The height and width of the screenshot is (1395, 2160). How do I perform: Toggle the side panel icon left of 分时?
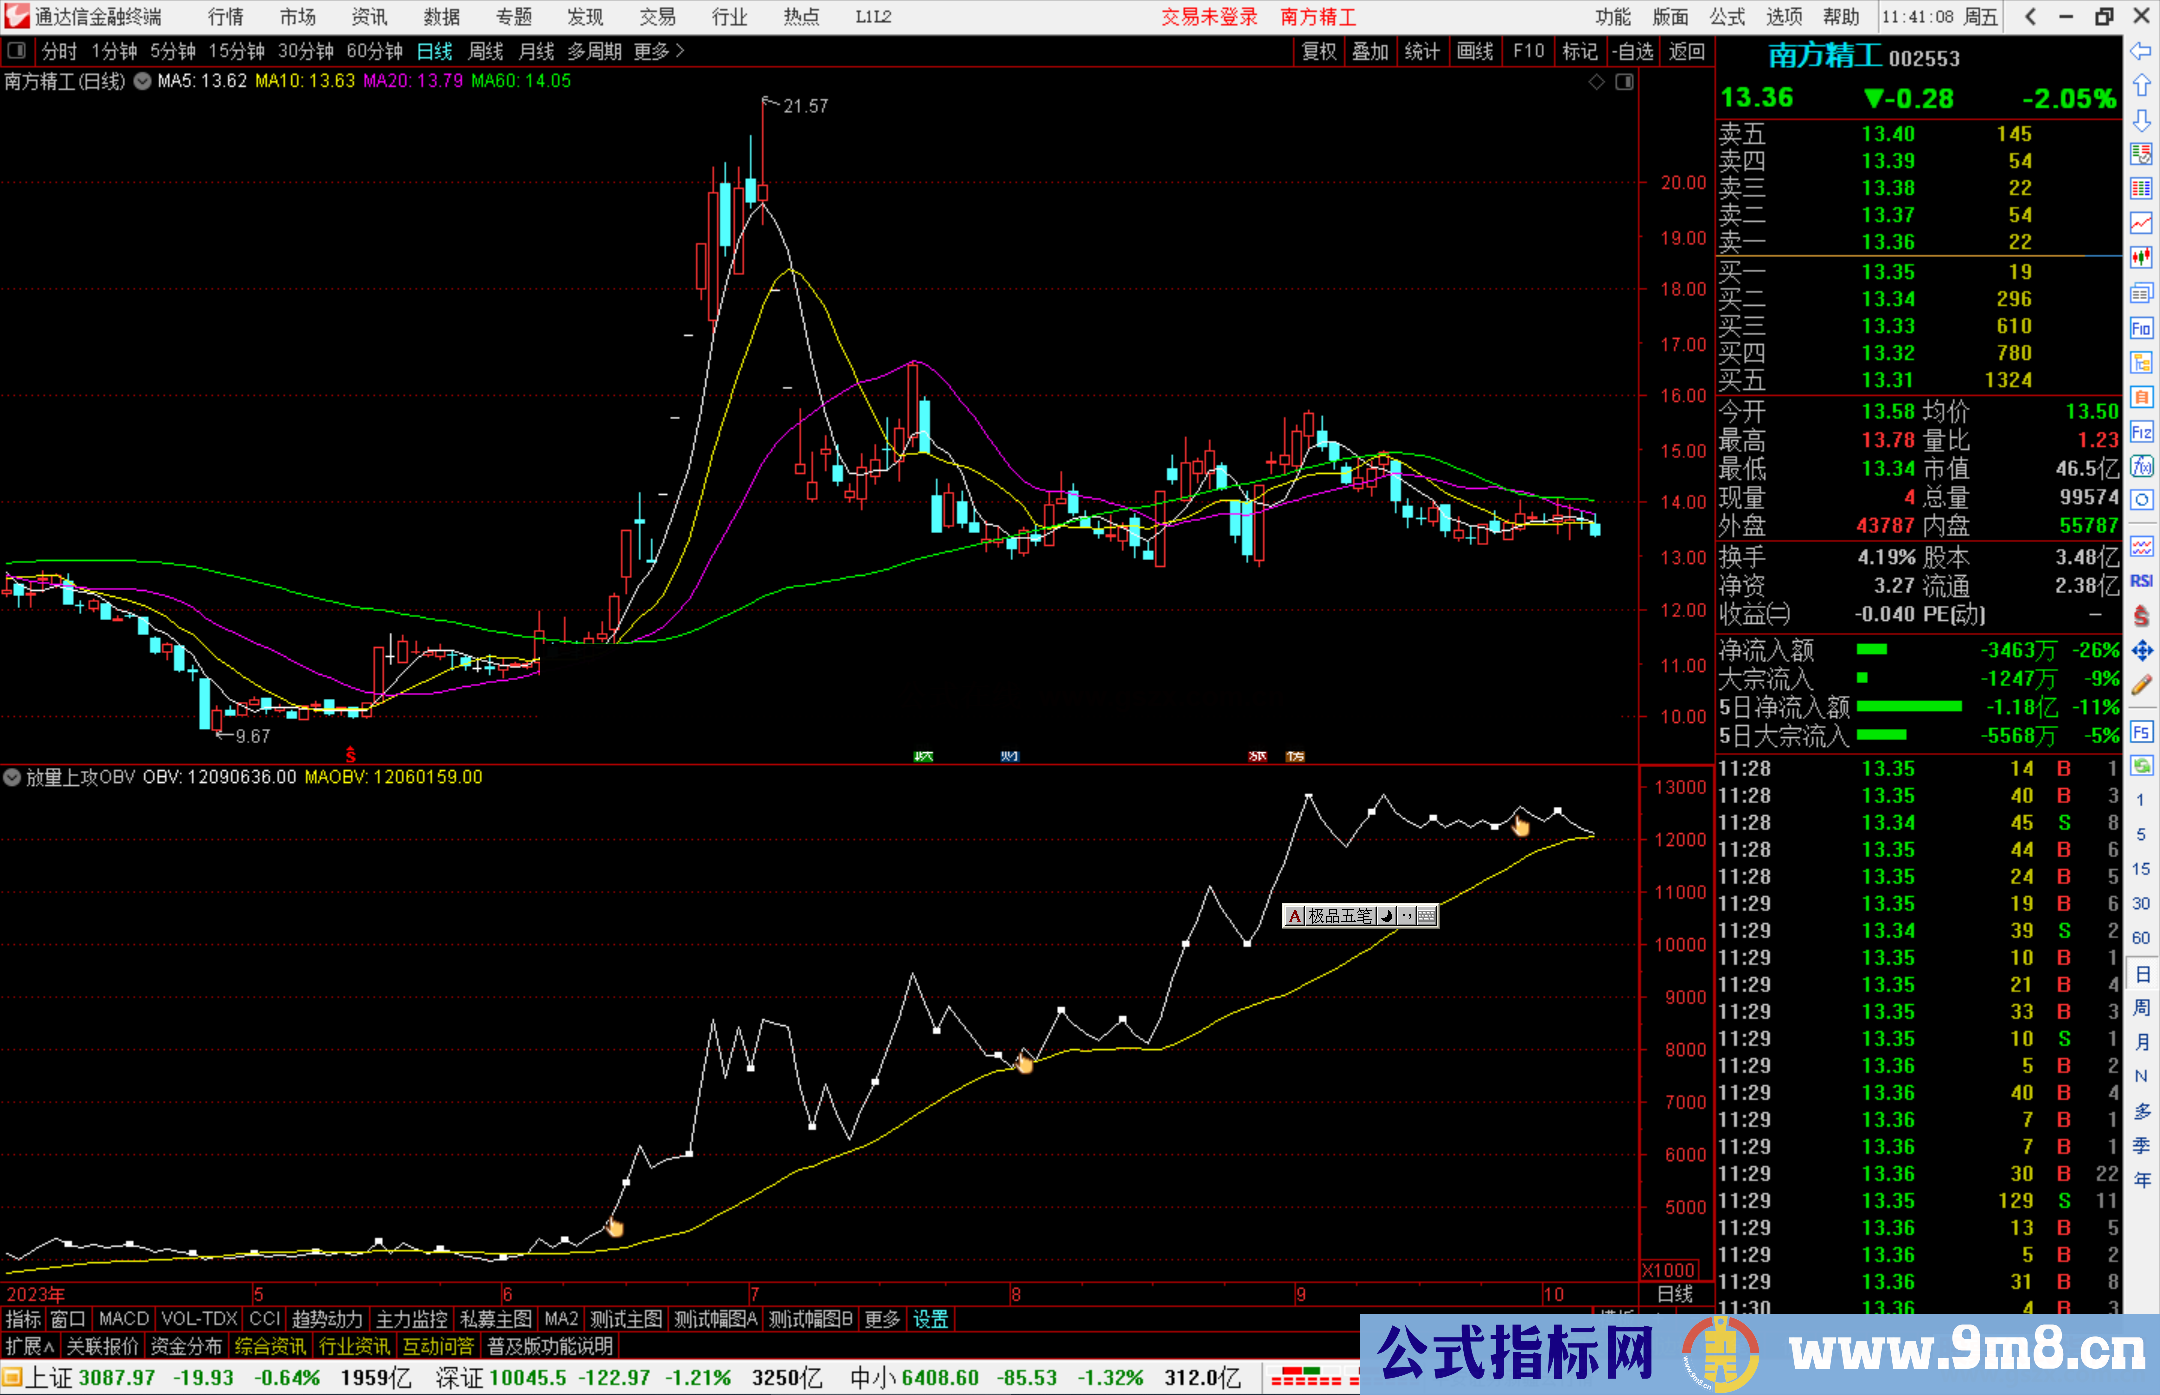pos(17,51)
